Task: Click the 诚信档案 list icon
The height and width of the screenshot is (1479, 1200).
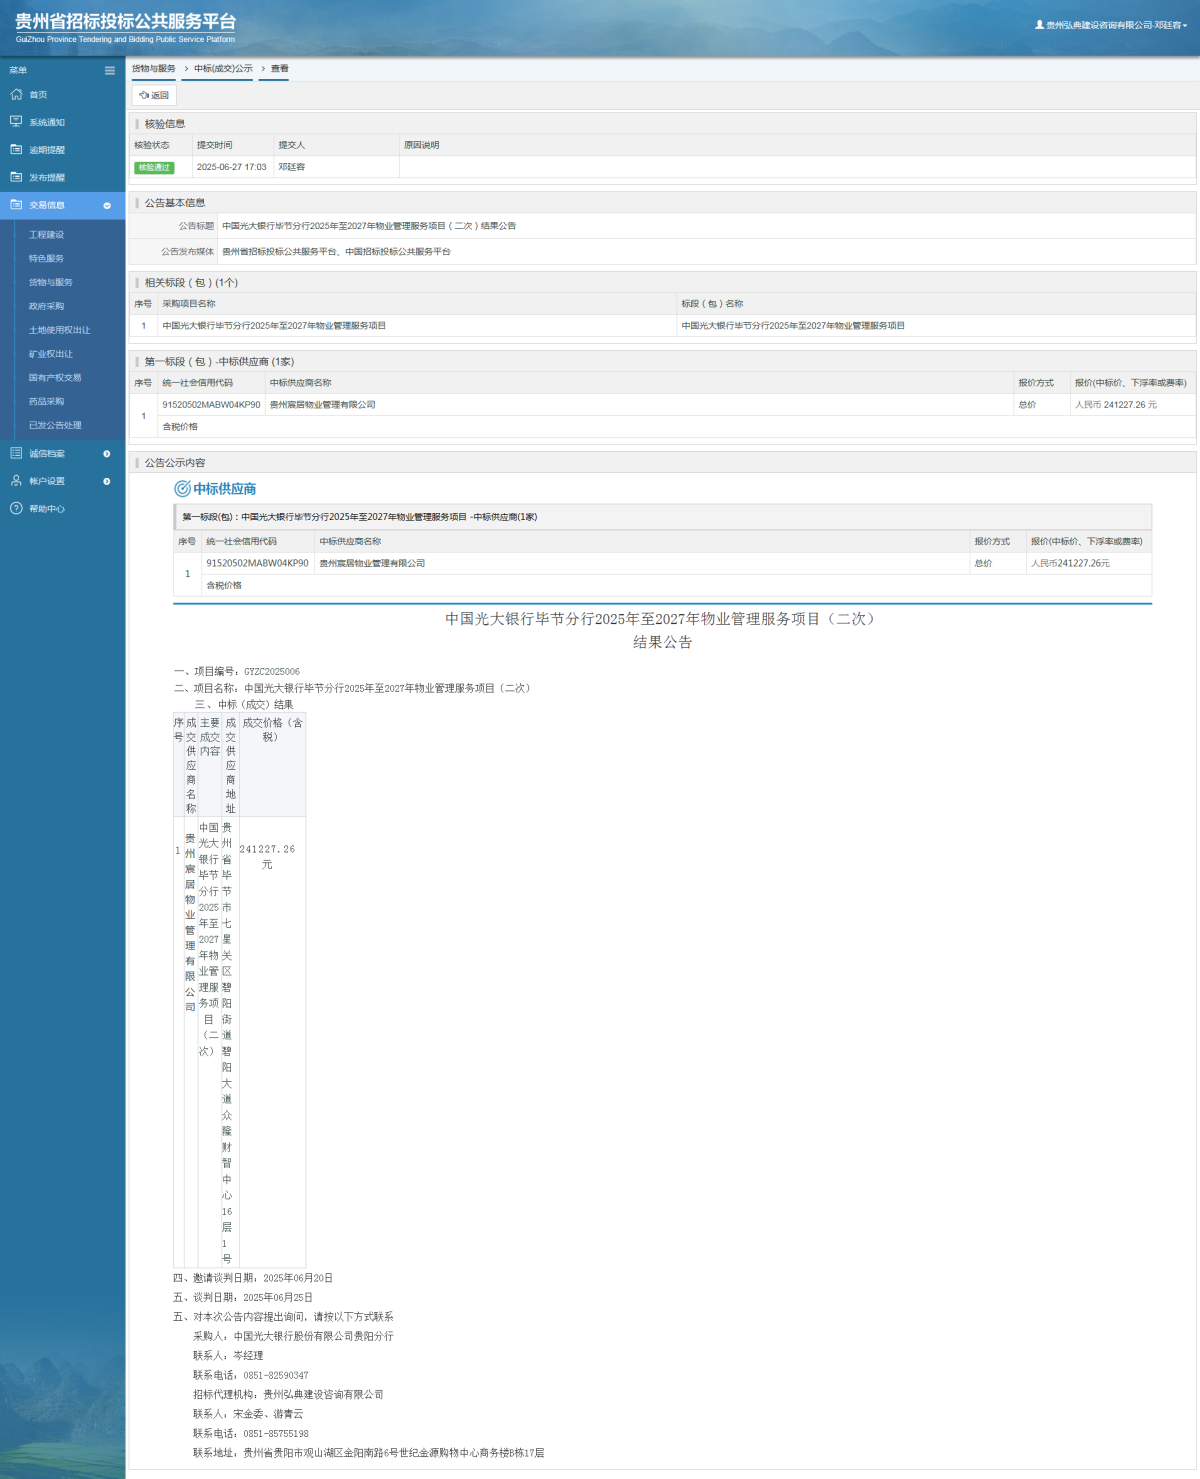Action: tap(16, 453)
